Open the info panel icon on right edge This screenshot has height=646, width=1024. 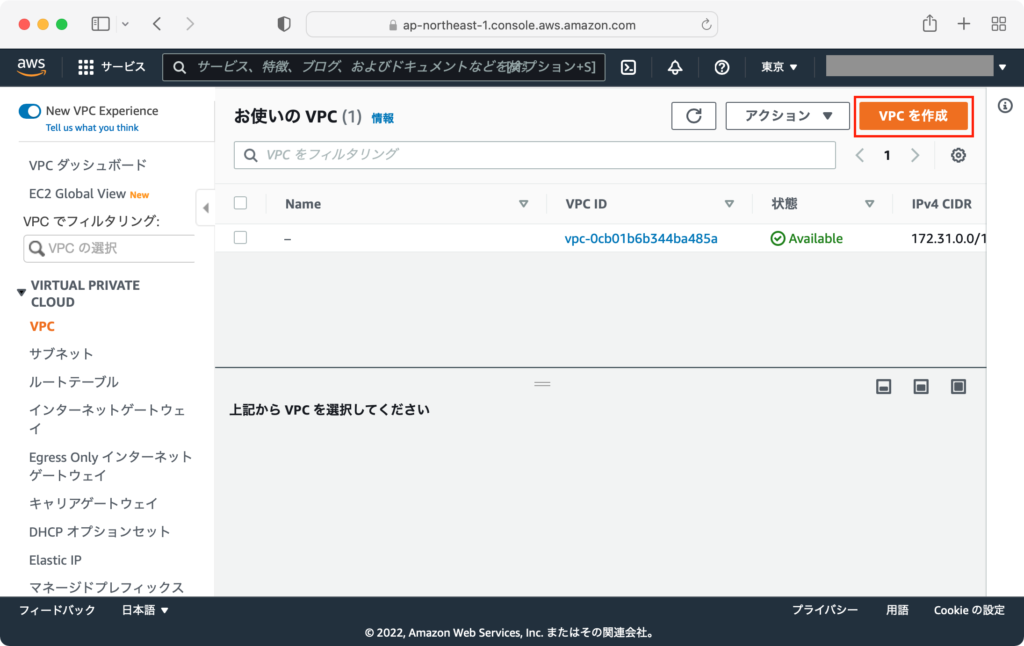[1005, 106]
